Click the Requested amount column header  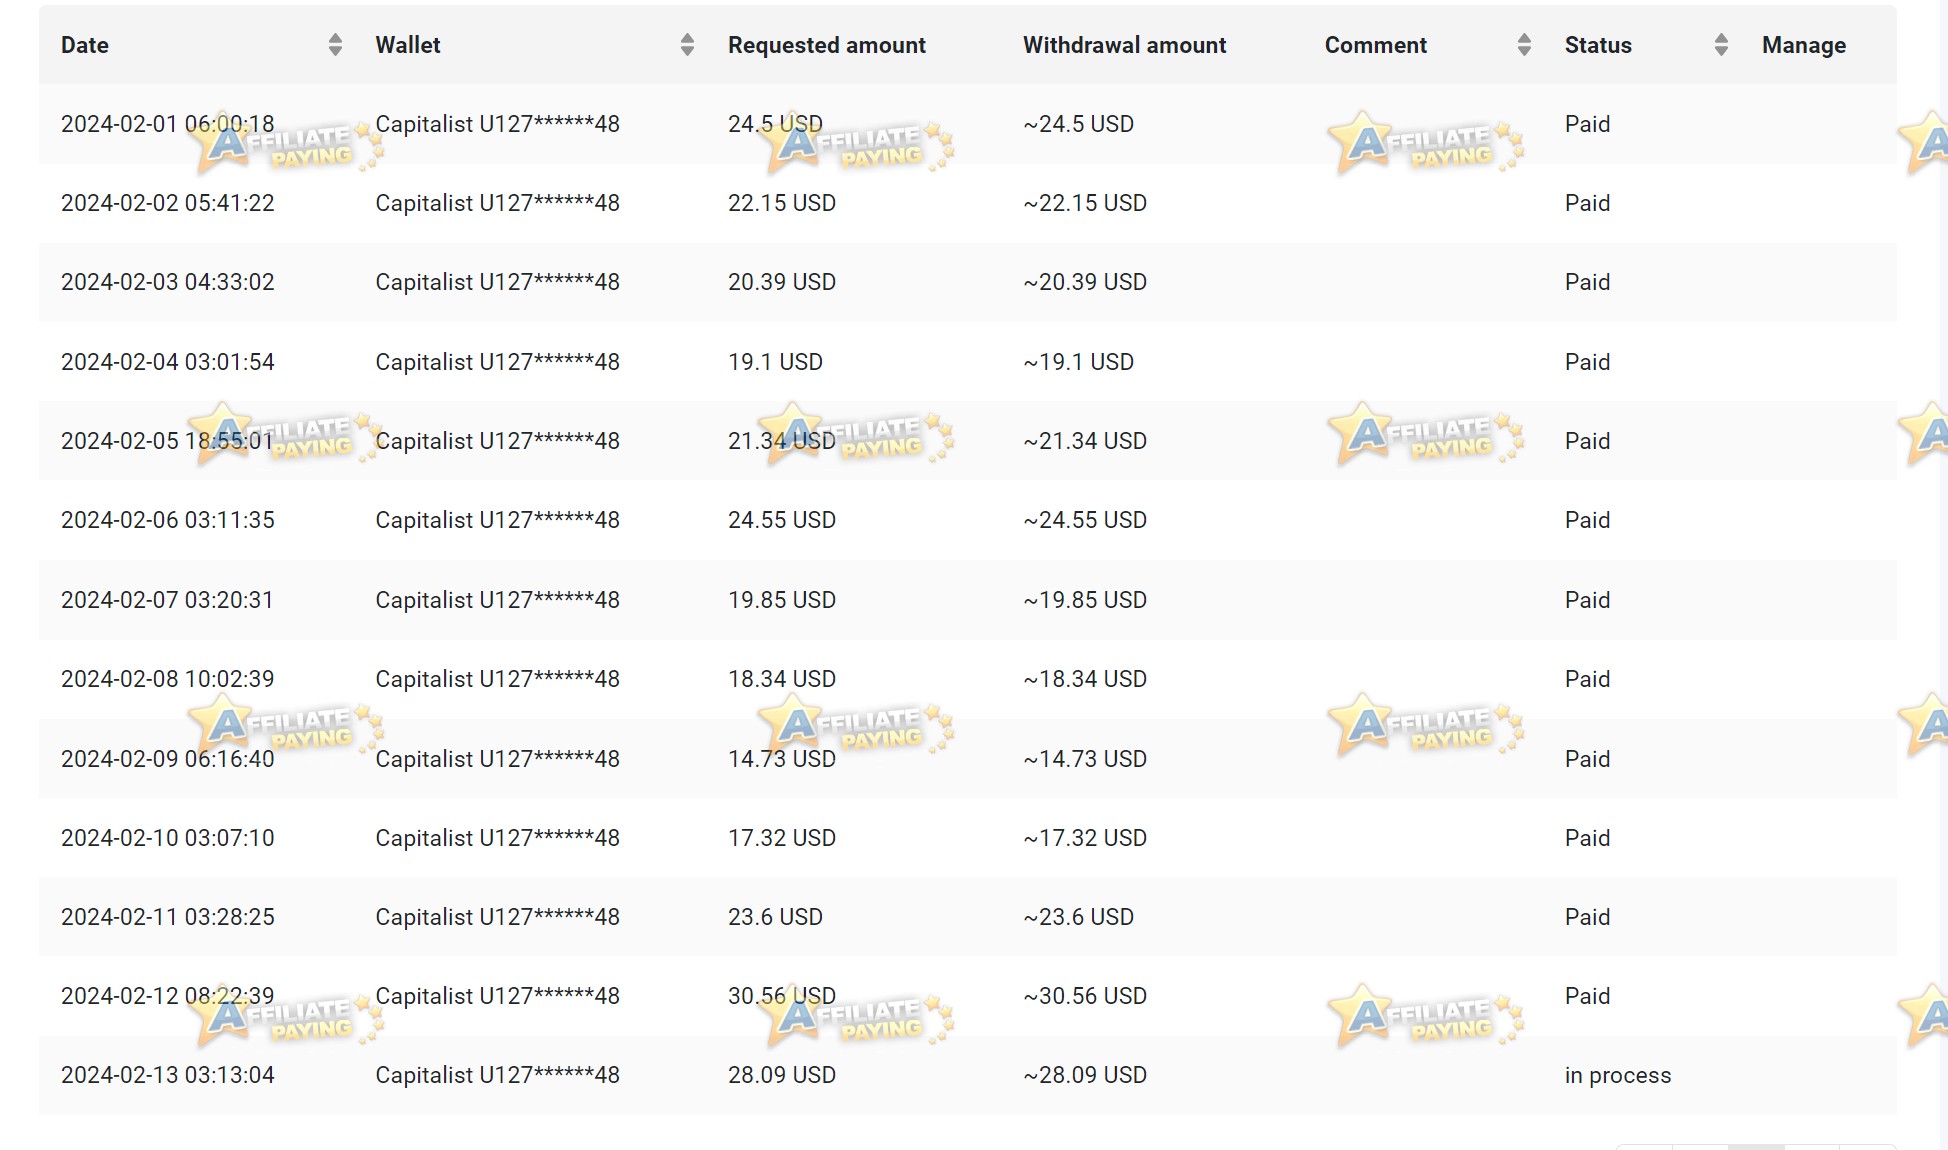(x=826, y=45)
